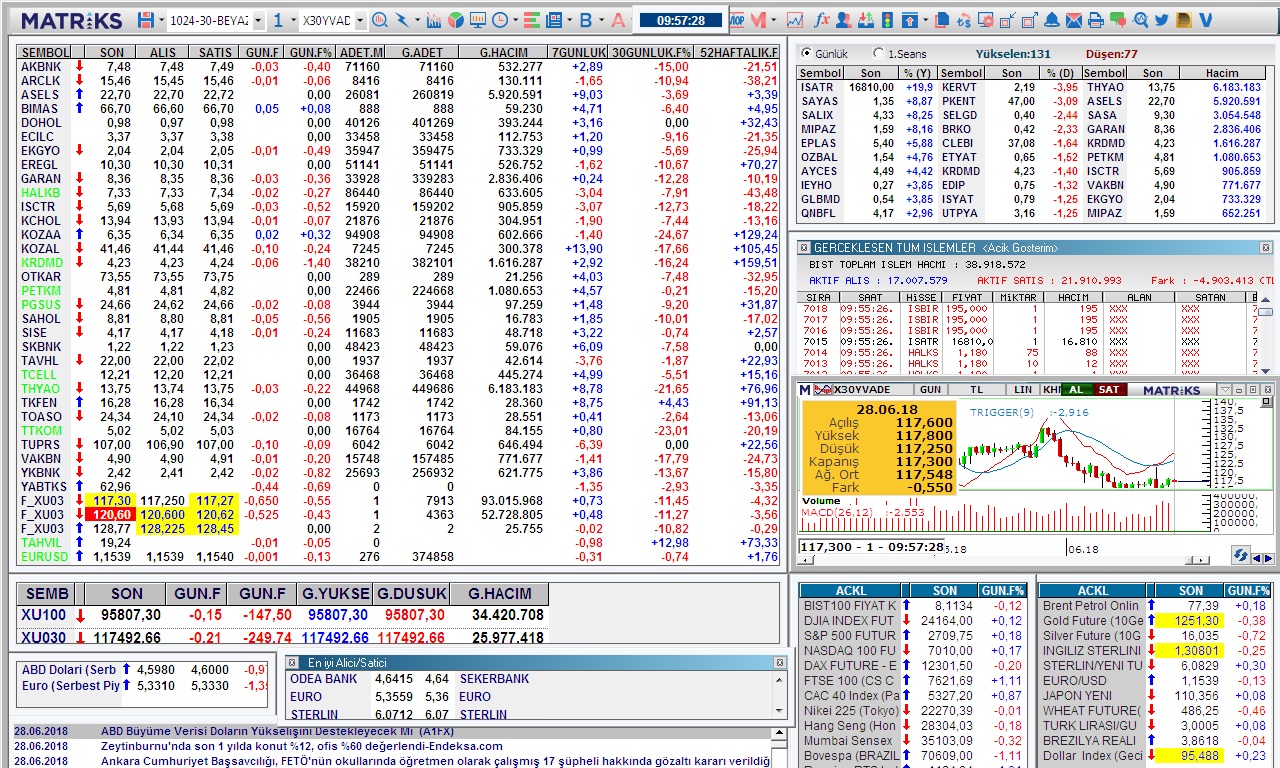1280x768 pixels.
Task: Open the bar chart analysis toolbar icon
Action: tap(433, 20)
